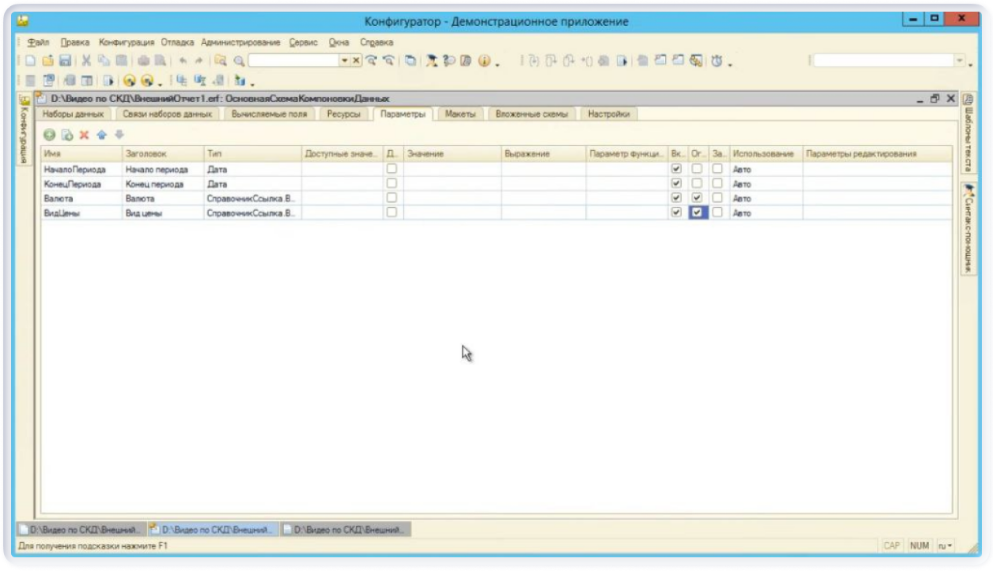Open the ru keyboard language selector
Image resolution: width=993 pixels, height=577 pixels.
[944, 546]
